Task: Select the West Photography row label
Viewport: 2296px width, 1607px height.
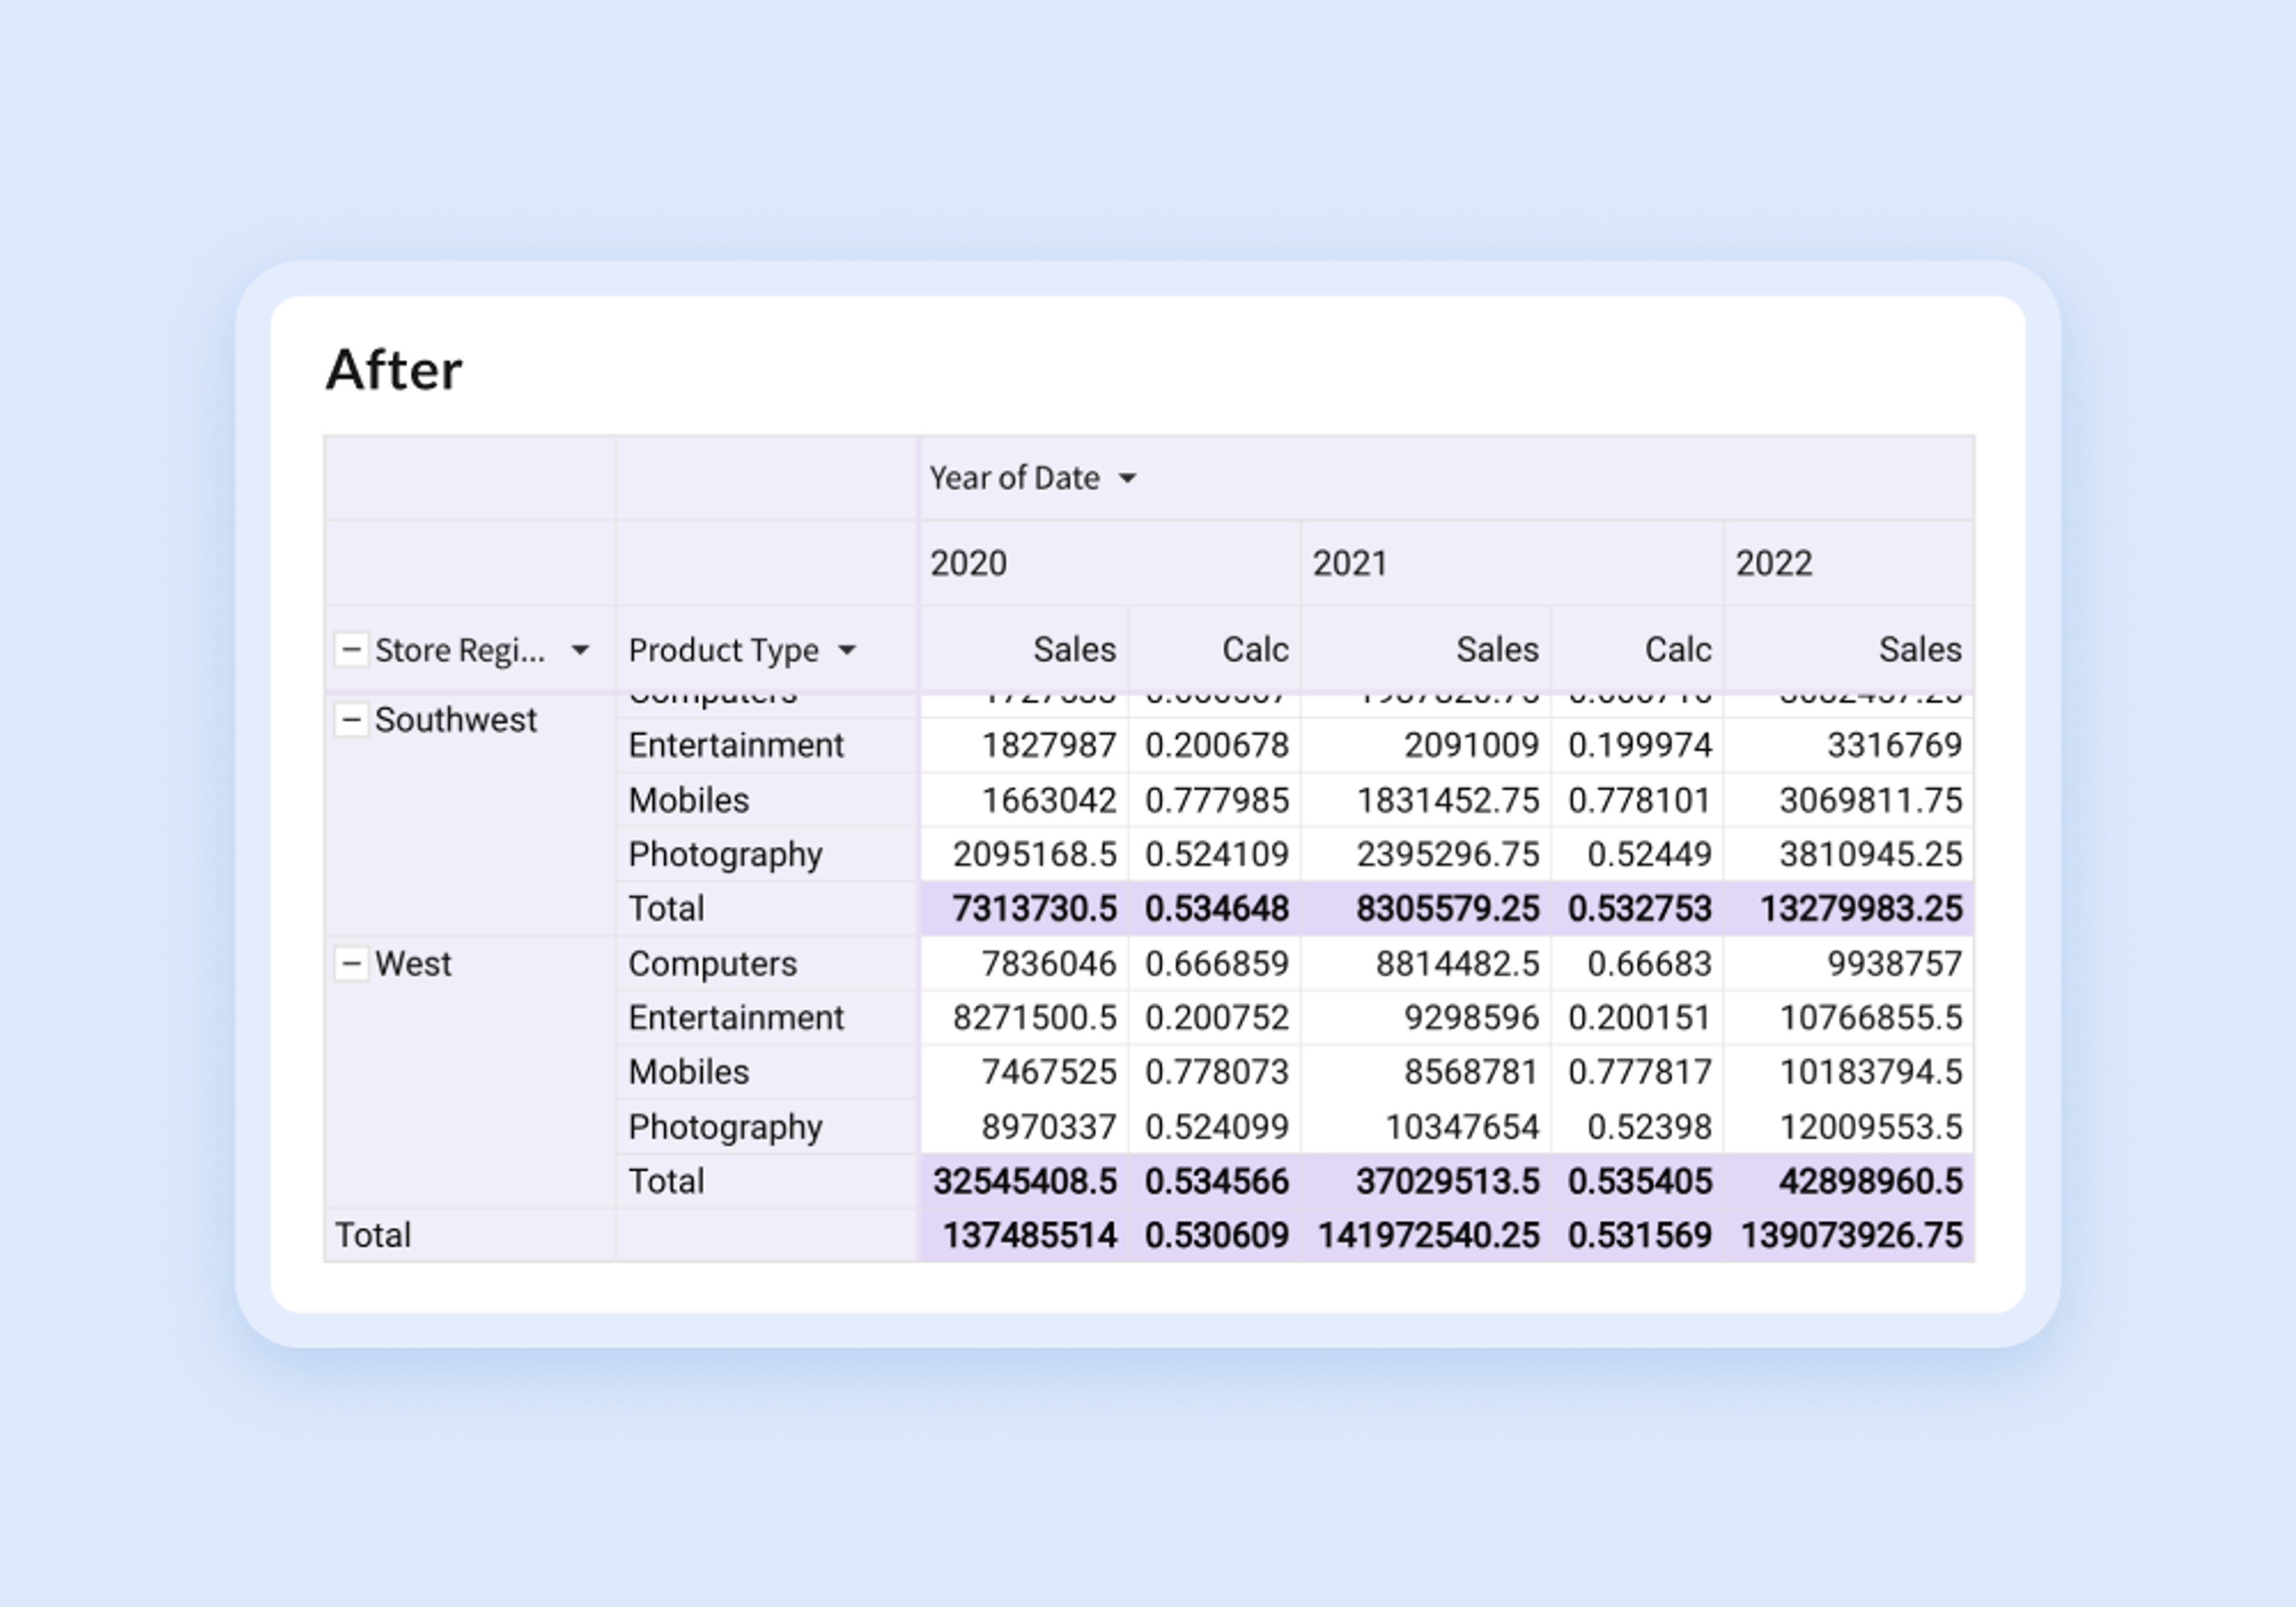Action: pyautogui.click(x=725, y=1127)
